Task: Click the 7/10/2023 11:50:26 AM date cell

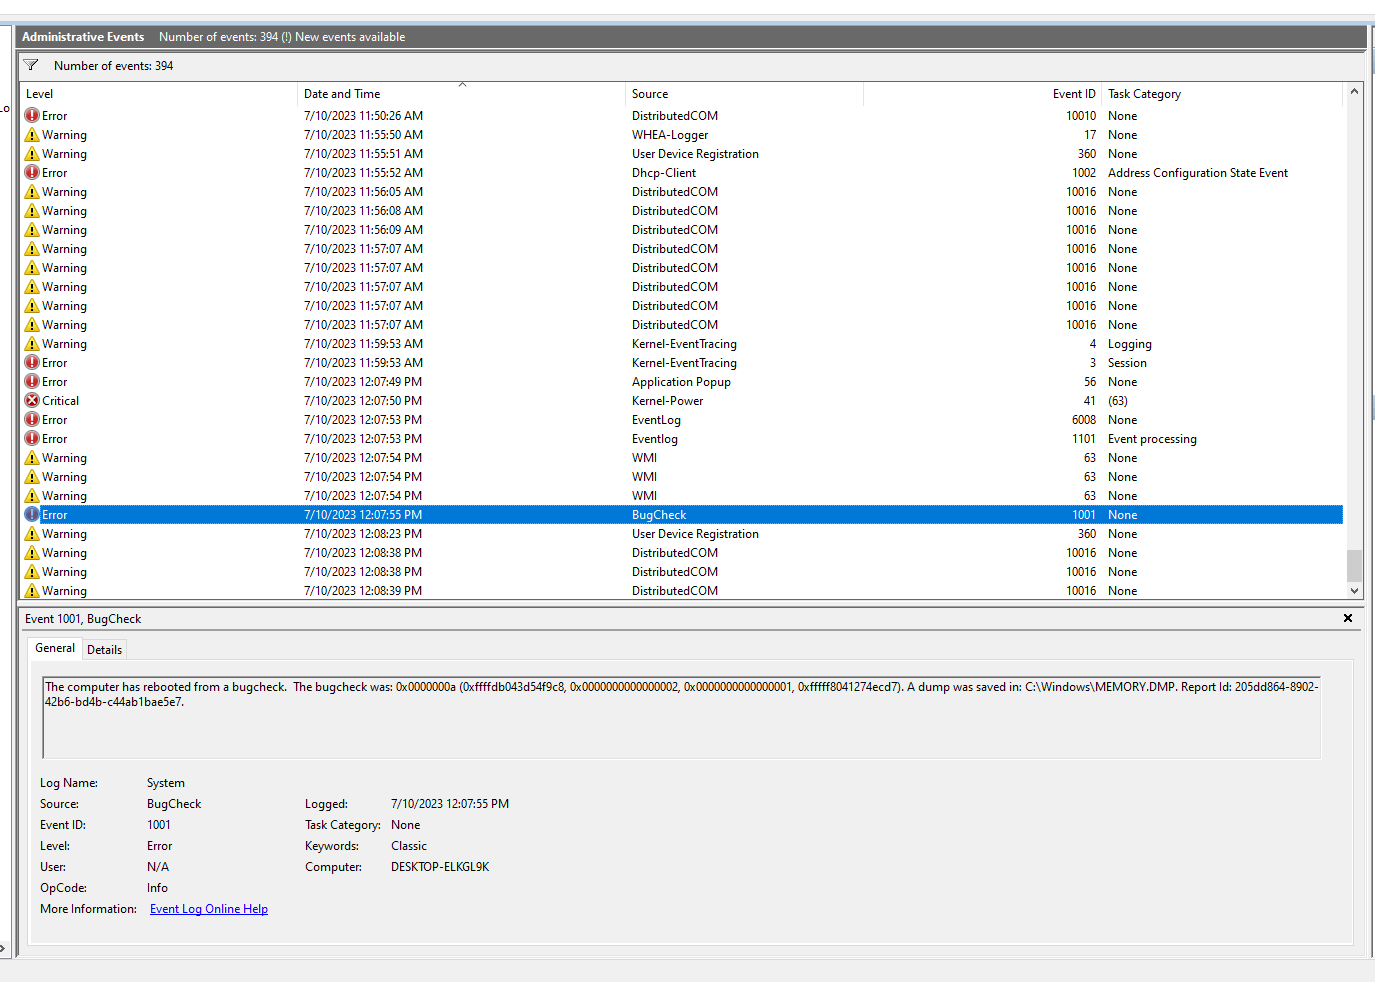Action: pyautogui.click(x=363, y=116)
